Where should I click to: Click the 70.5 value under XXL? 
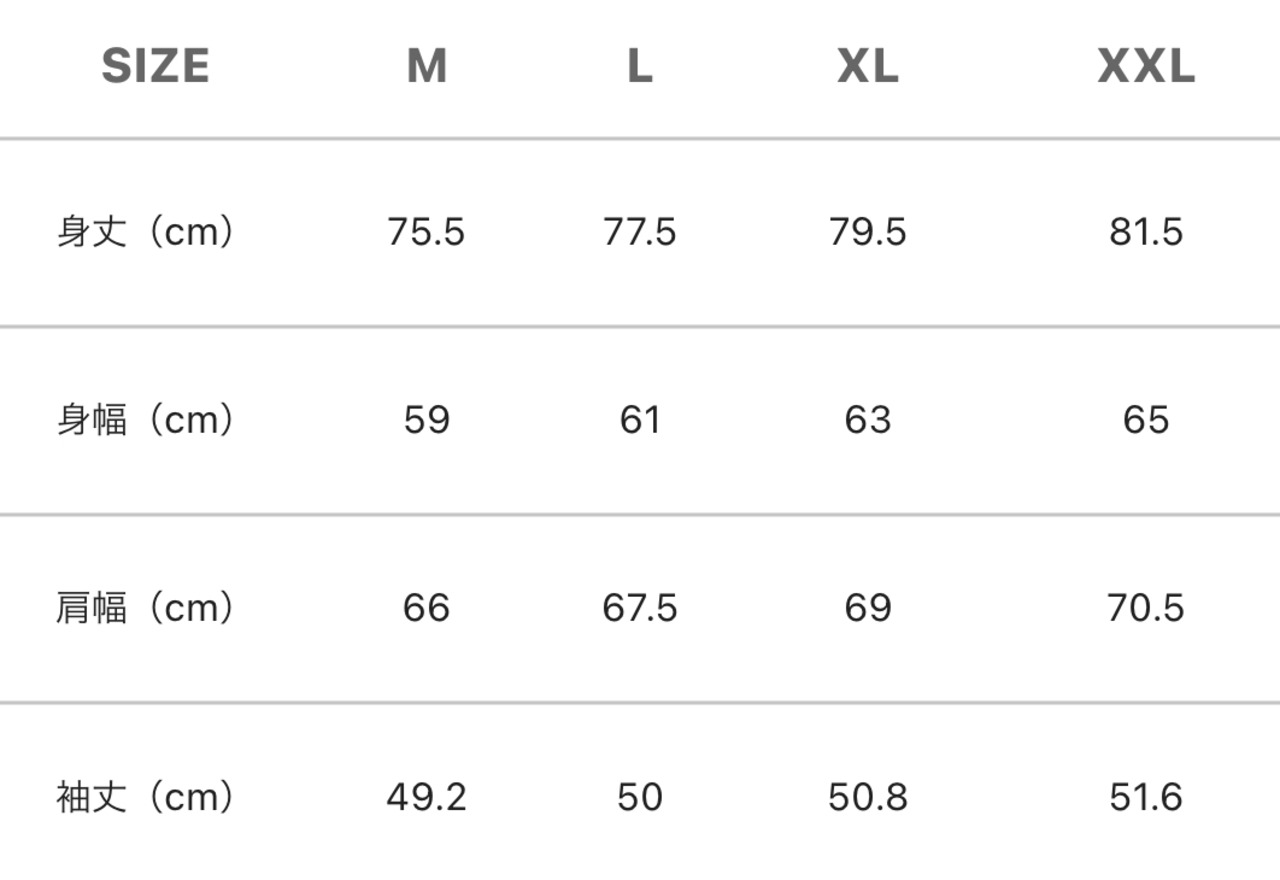pyautogui.click(x=1146, y=608)
